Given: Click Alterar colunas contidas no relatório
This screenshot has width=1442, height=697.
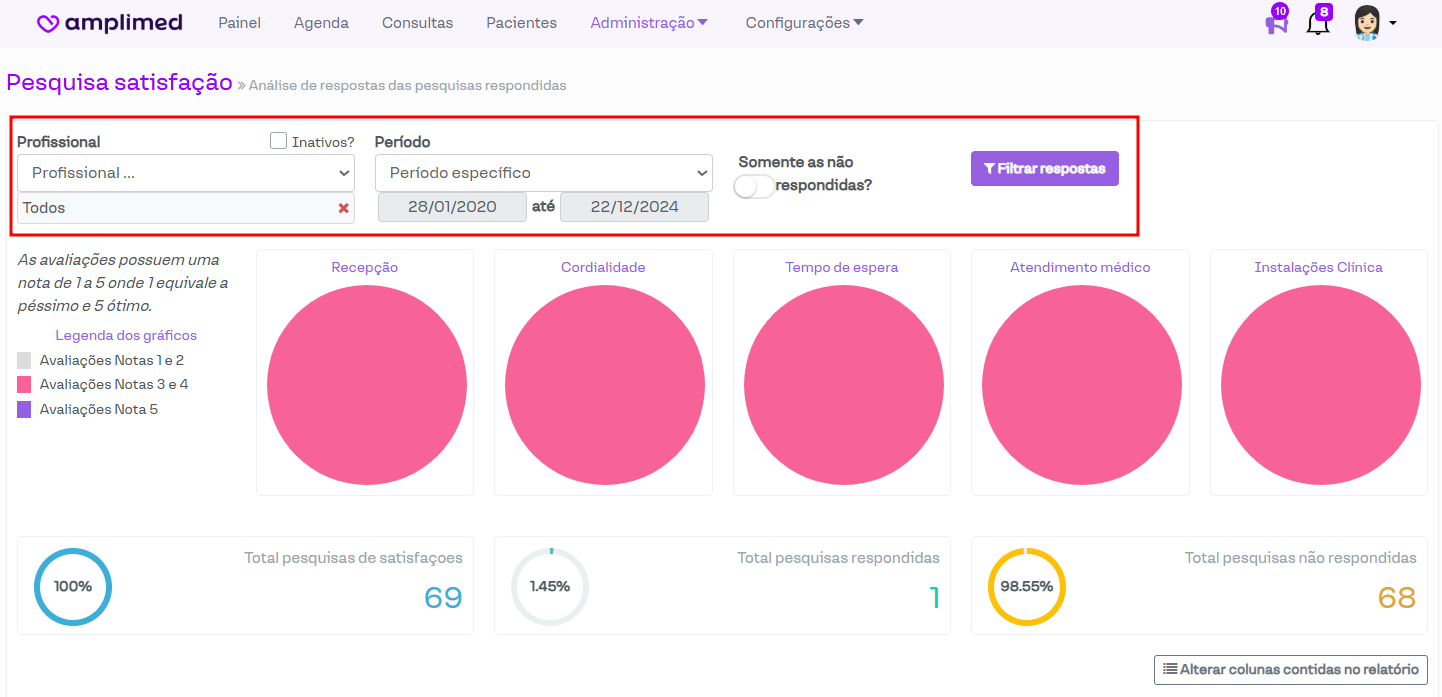Looking at the screenshot, I should click(1291, 670).
